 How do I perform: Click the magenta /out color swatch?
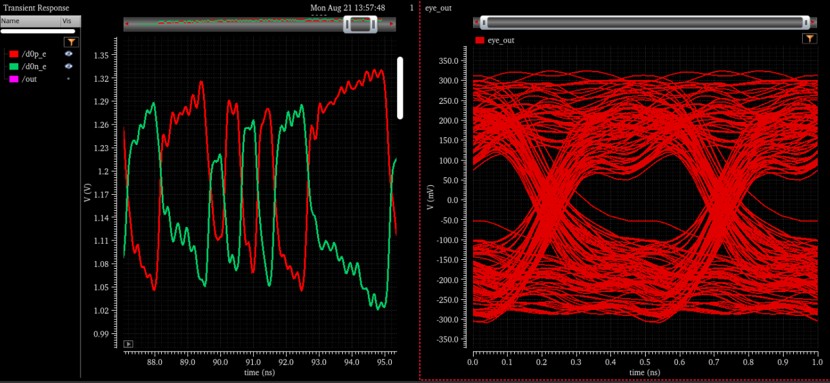tap(14, 79)
